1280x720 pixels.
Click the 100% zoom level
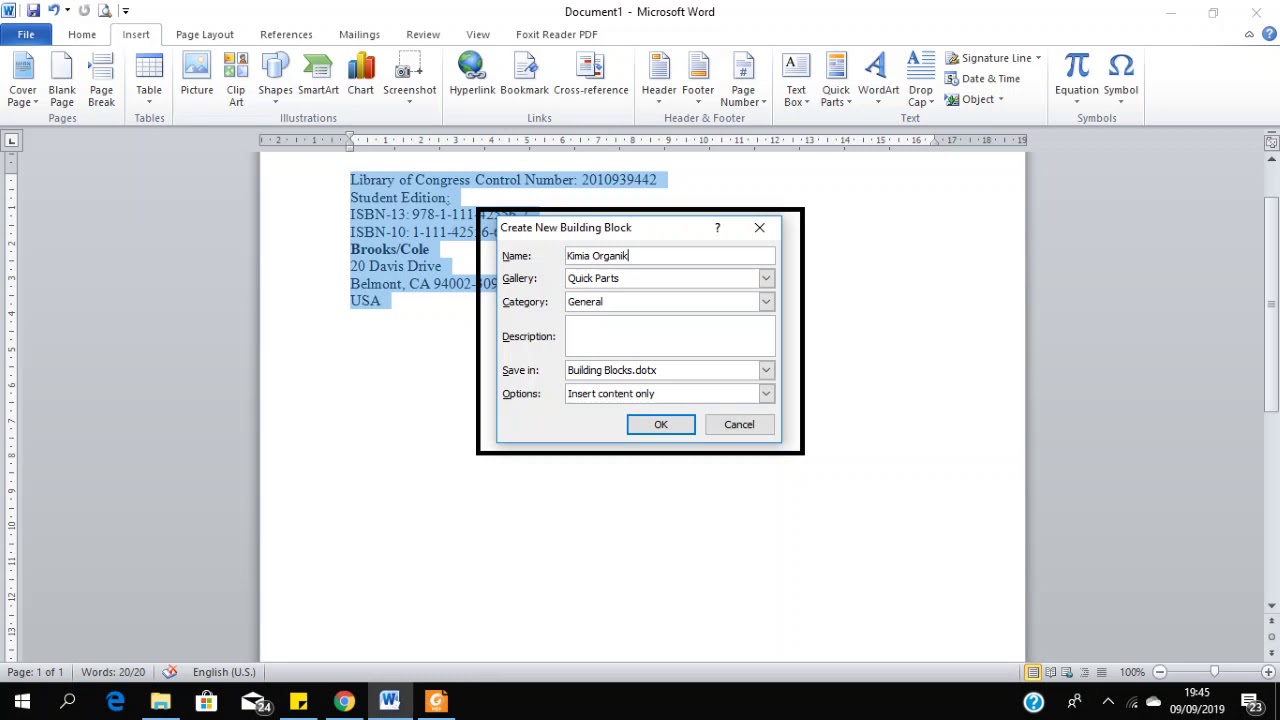(x=1132, y=672)
